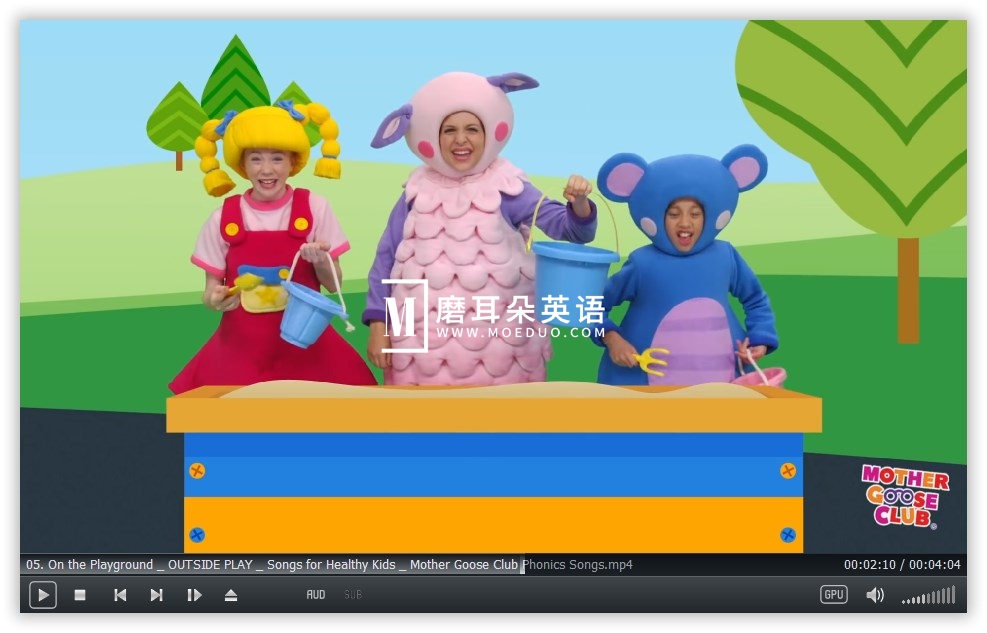Skip to the previous track
Viewport: 987px width, 633px height.
coord(119,595)
